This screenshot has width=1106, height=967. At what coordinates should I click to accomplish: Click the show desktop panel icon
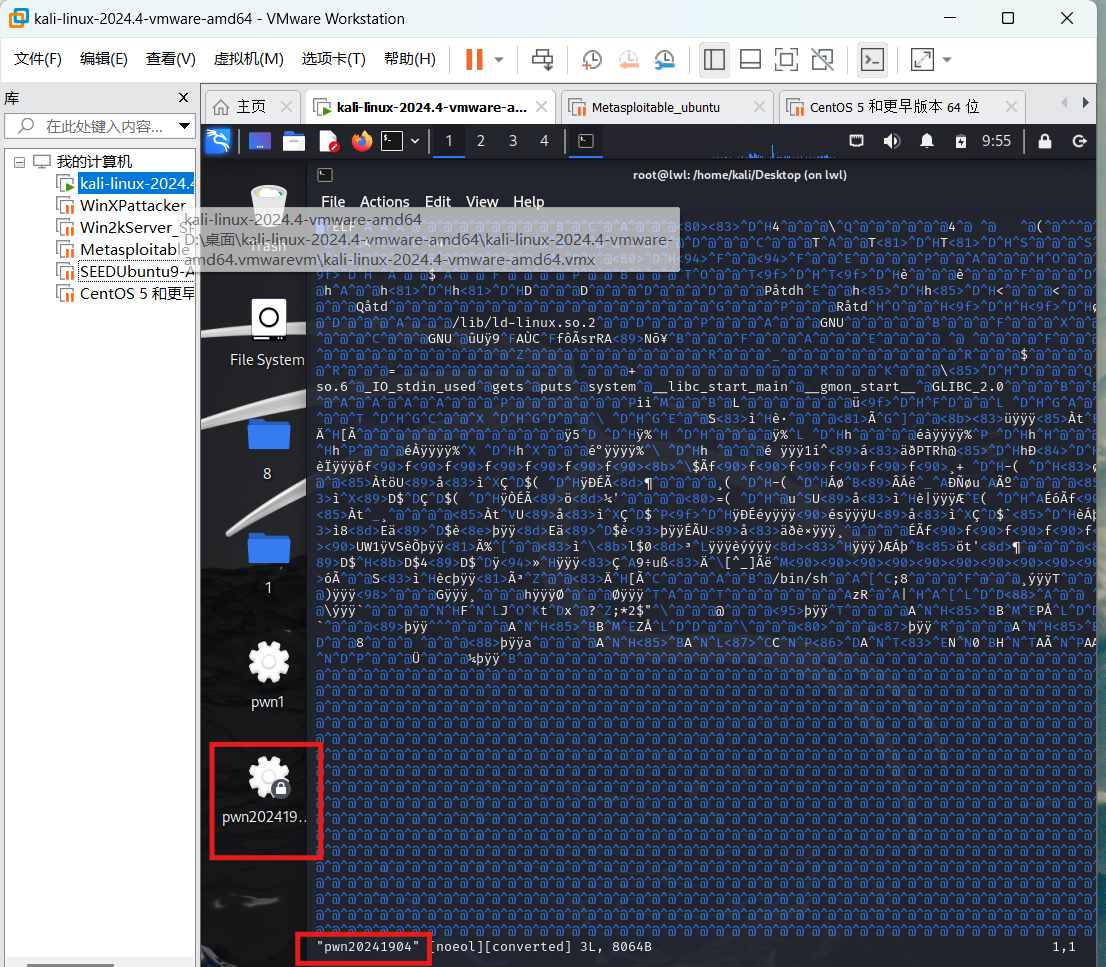tap(260, 141)
